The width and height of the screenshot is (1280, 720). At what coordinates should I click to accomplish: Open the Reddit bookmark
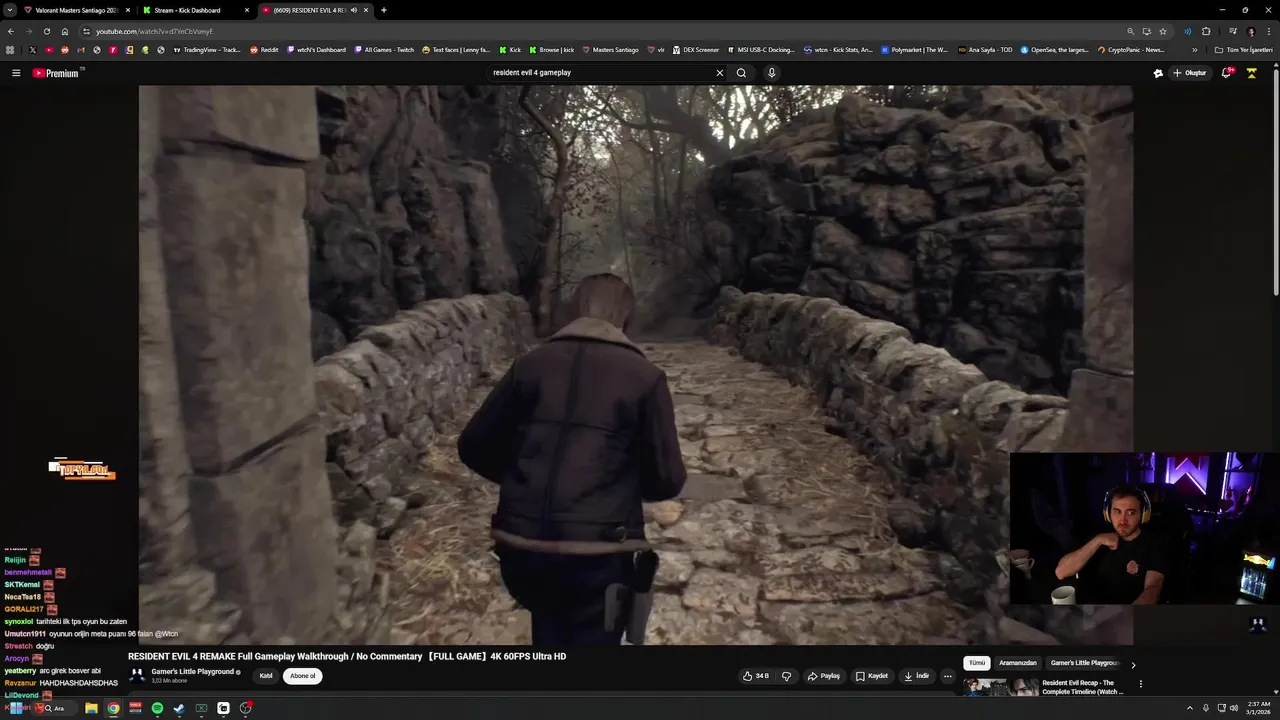click(x=264, y=49)
